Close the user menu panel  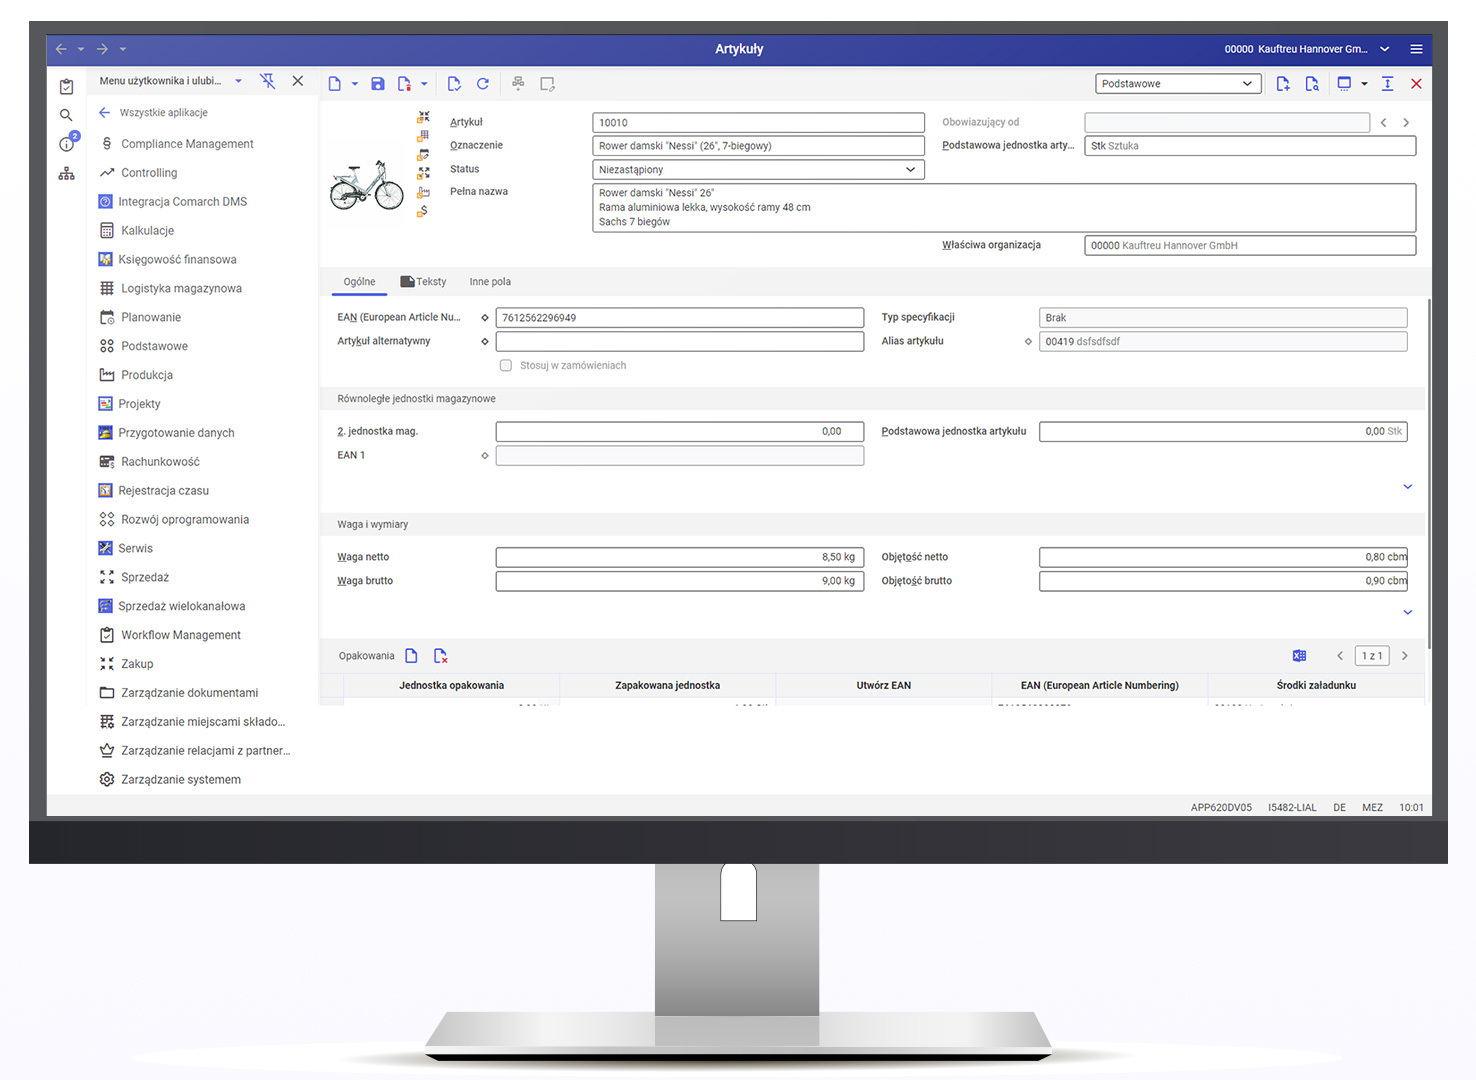click(298, 81)
